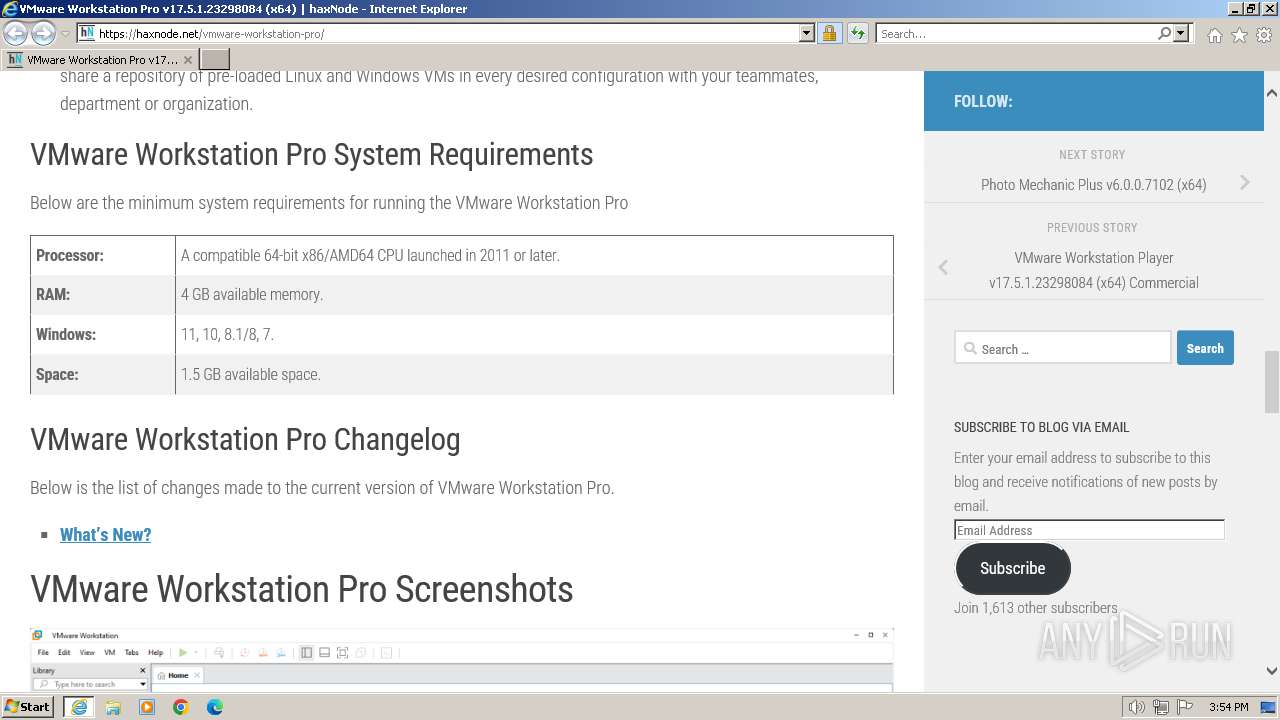Click VMware Workstation Pro System Requirements heading

(312, 155)
